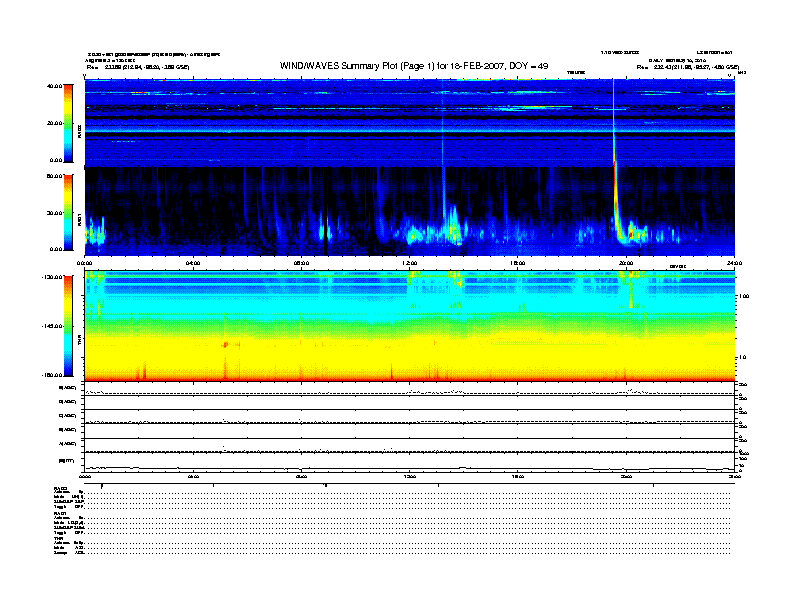Click the red spot near 05:00 in TNR panel
Viewport: 792px width, 612px height.
[x=225, y=344]
